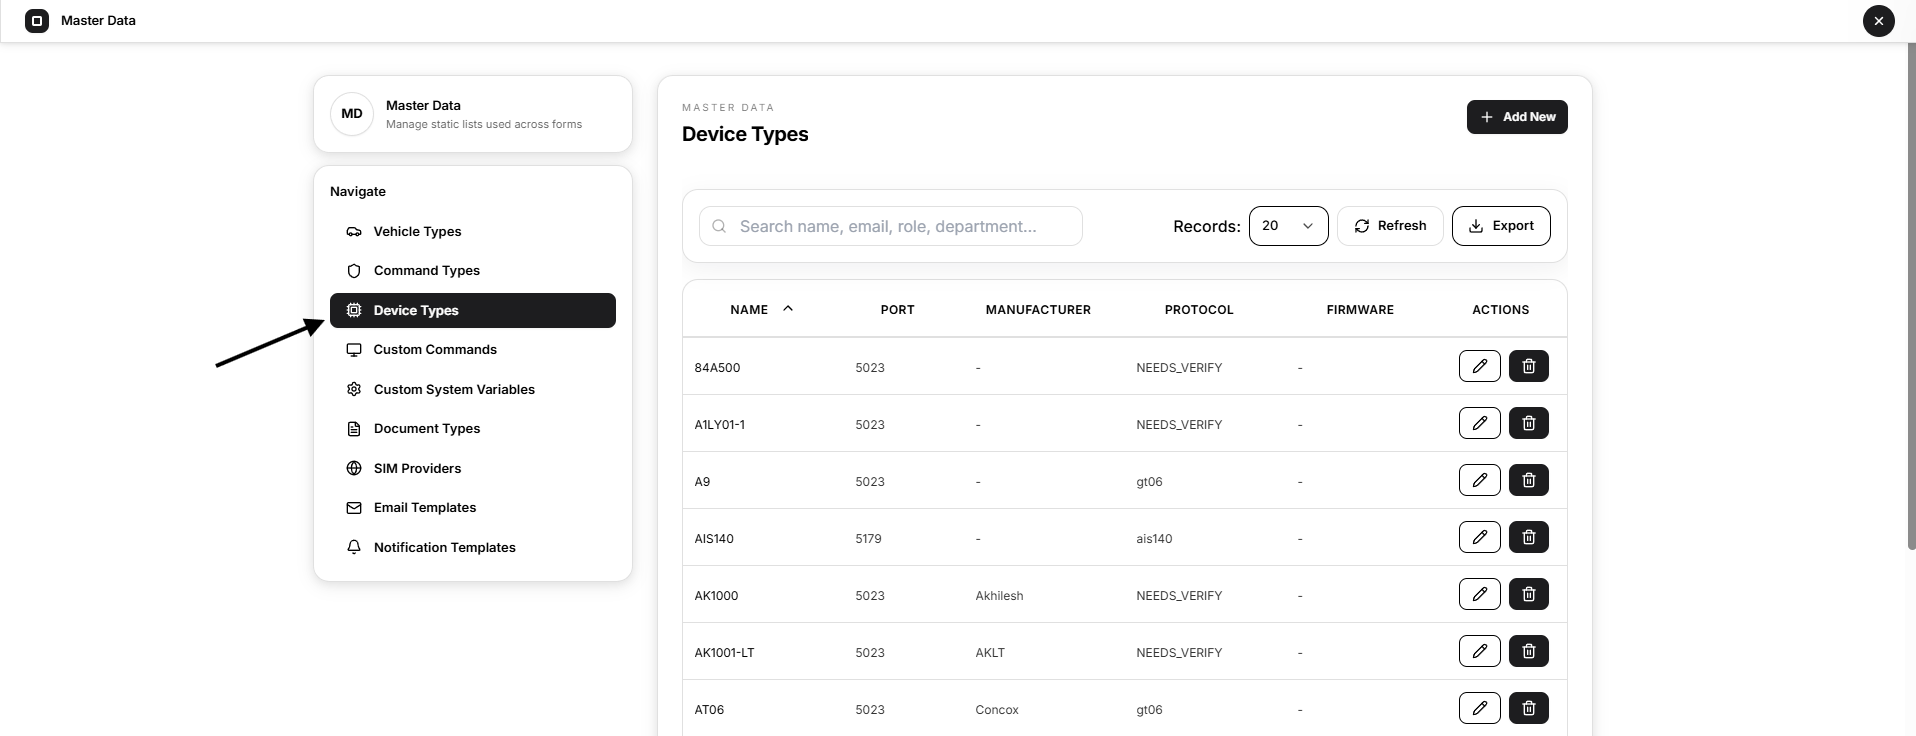Open Email Templates
Viewport: 1916px width, 736px height.
point(472,507)
